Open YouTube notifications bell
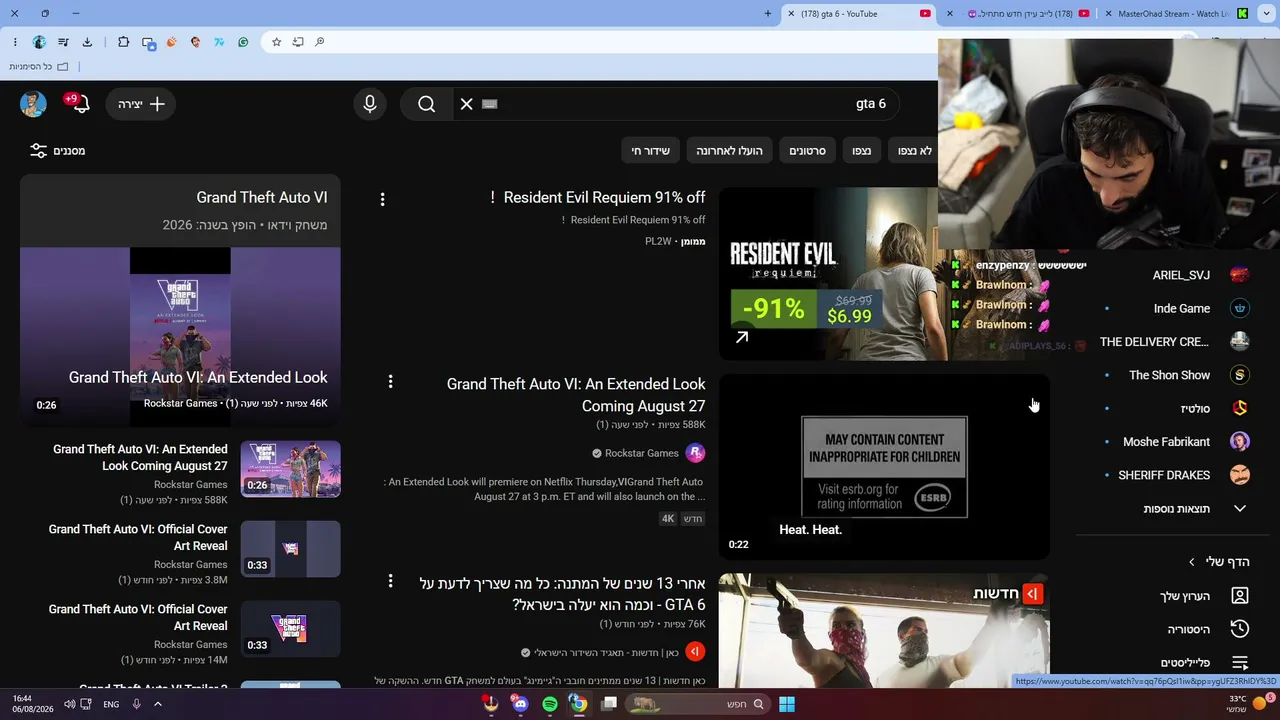 click(80, 104)
